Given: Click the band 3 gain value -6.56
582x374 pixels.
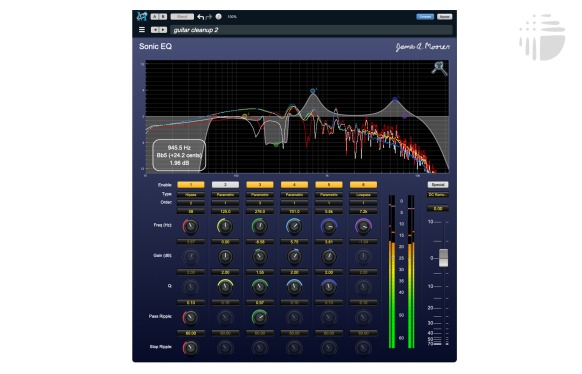Looking at the screenshot, I should tap(260, 242).
